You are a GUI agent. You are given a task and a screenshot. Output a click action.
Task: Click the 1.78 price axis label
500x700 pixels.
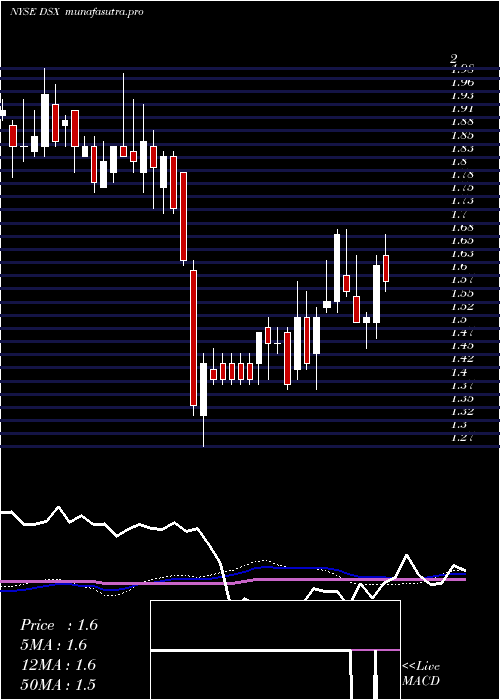tap(462, 175)
